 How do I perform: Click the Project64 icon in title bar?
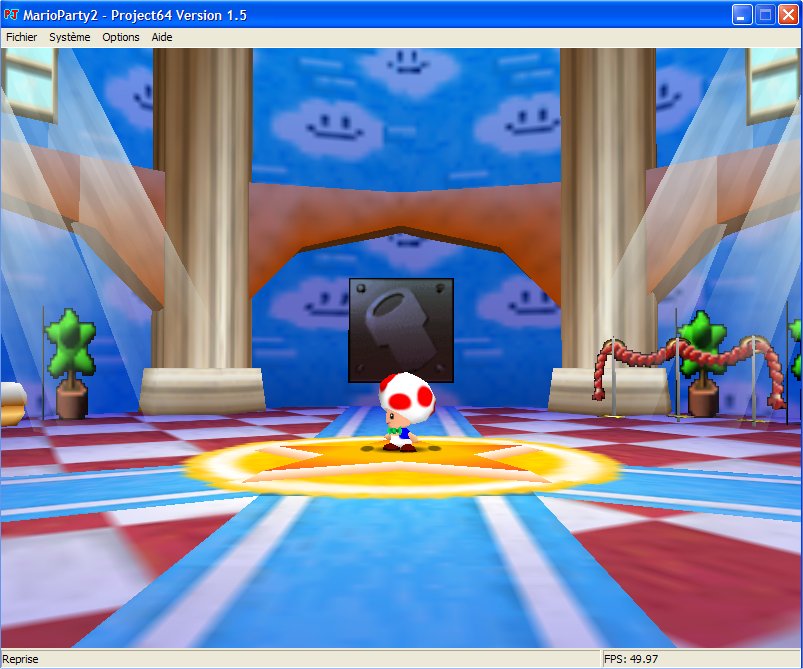coord(10,15)
